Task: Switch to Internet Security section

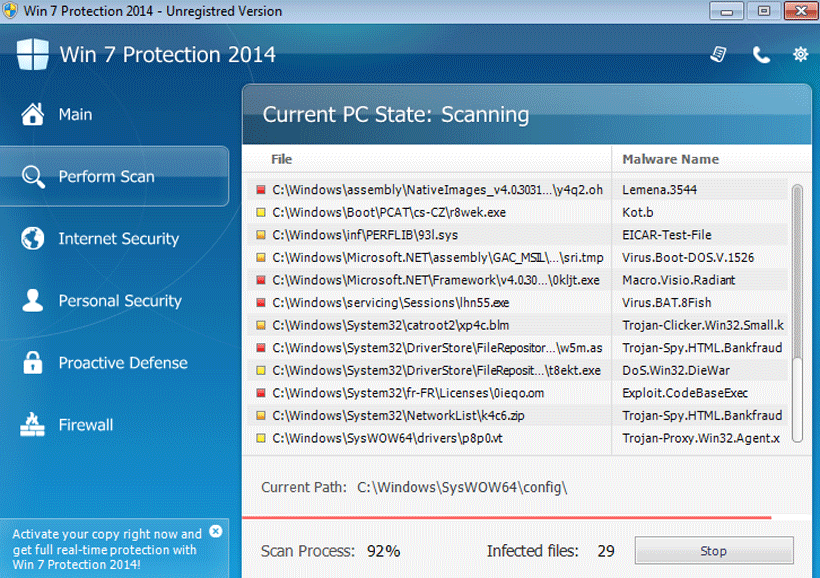Action: 118,239
